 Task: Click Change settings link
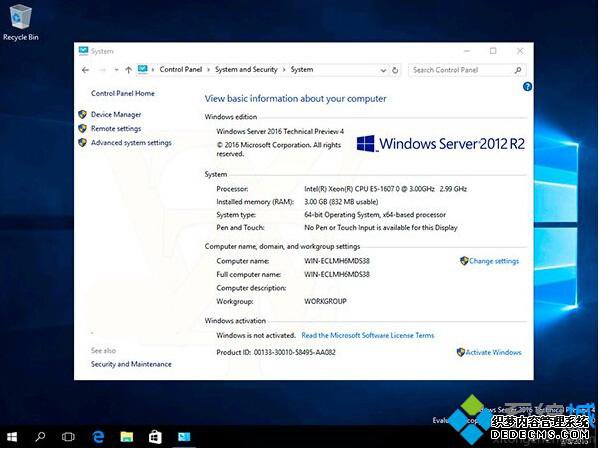coord(494,261)
